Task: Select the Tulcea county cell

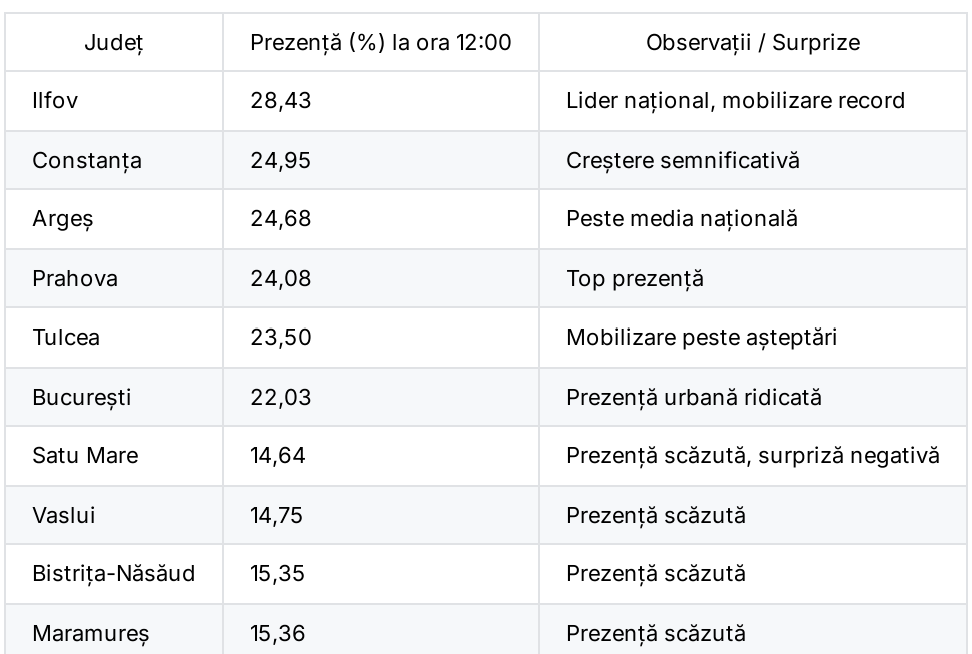Action: (x=66, y=337)
